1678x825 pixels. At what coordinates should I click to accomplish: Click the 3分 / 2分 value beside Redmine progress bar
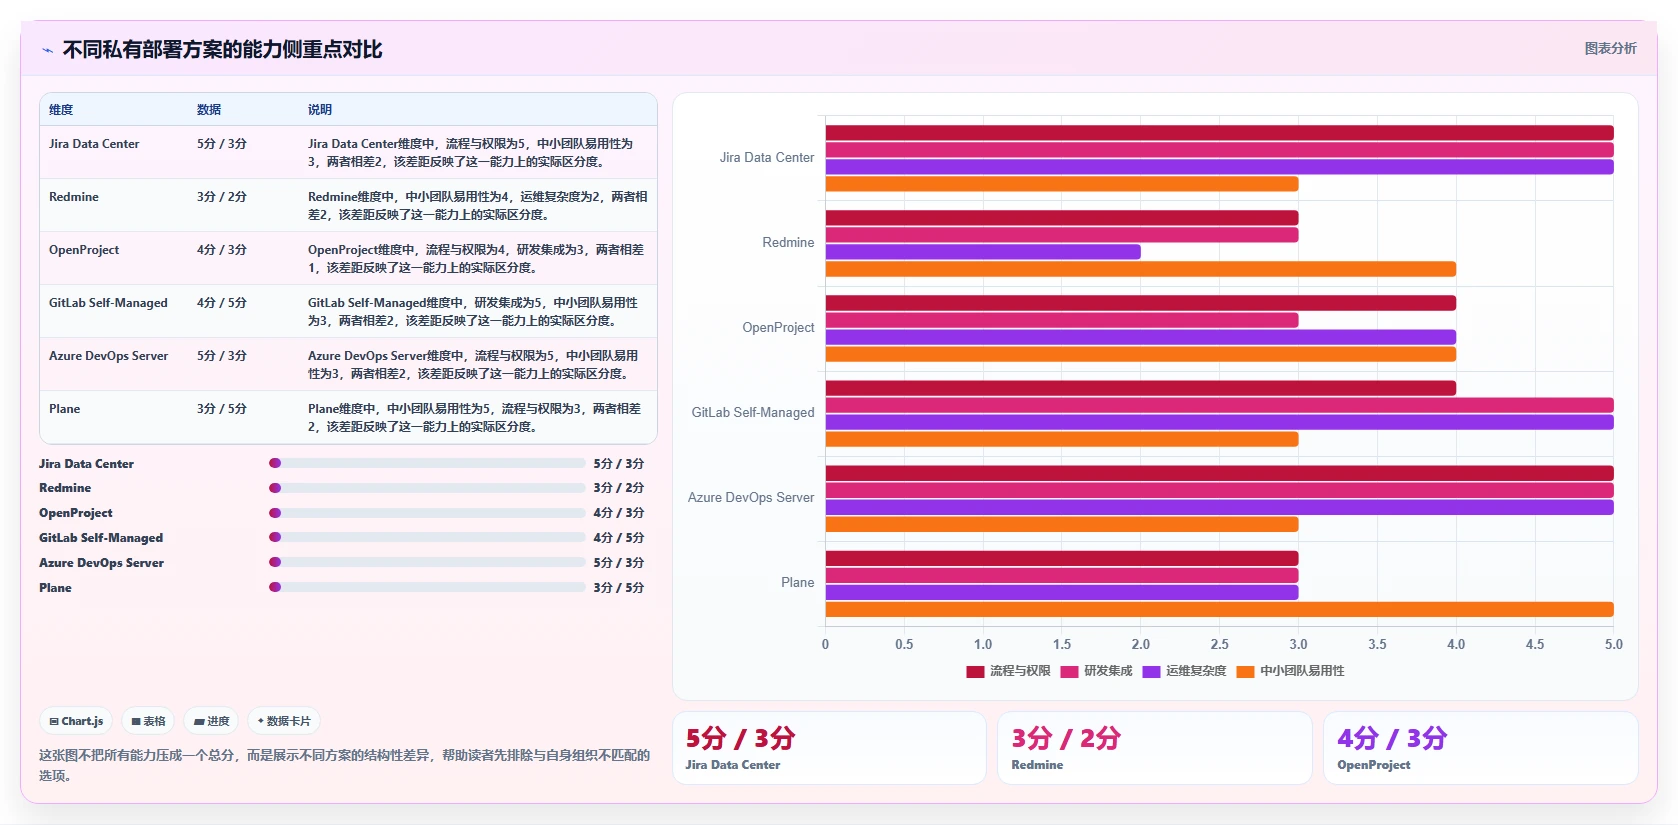pyautogui.click(x=619, y=488)
